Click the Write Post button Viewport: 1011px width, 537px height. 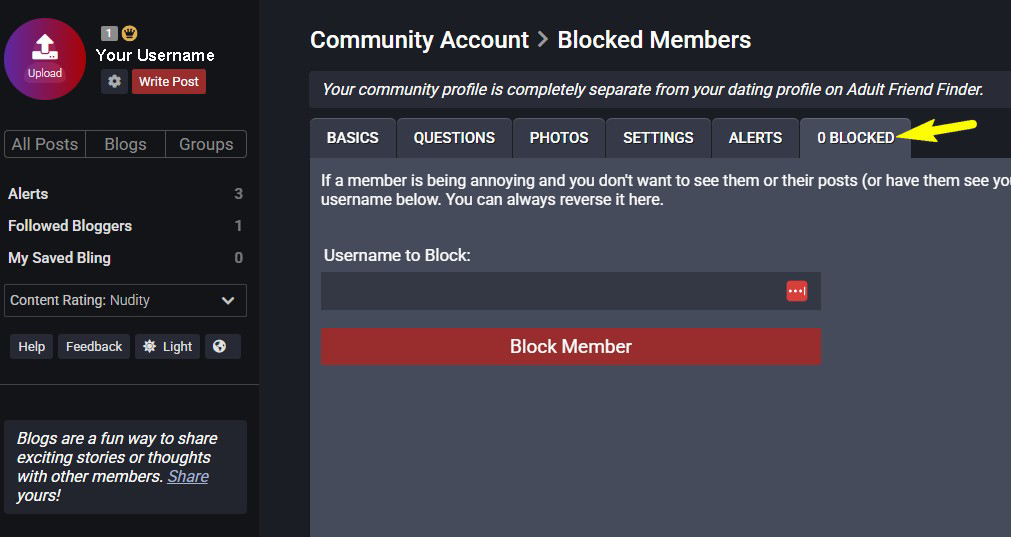(169, 81)
